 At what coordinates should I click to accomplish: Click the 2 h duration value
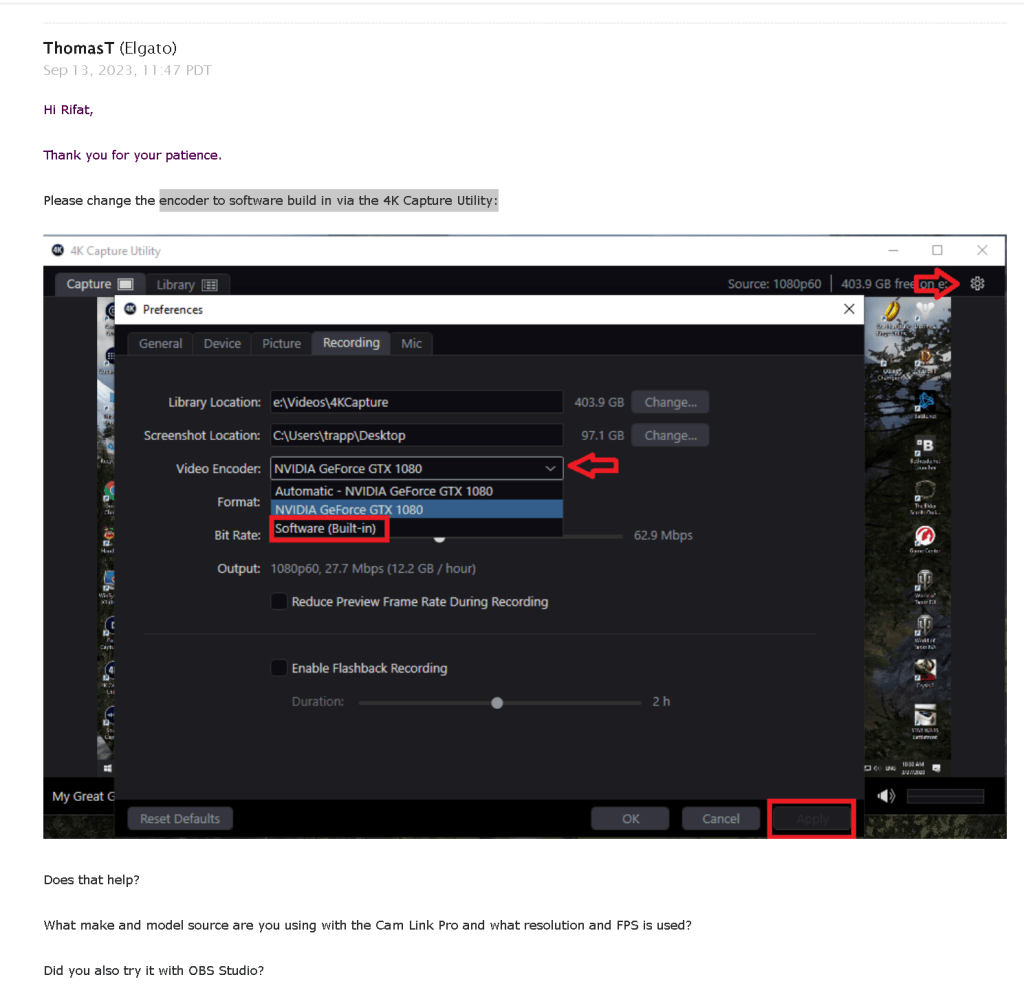(x=661, y=701)
